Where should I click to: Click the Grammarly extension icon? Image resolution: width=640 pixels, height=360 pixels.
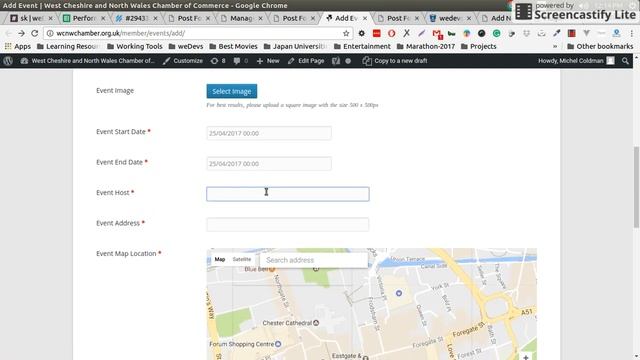[496, 33]
